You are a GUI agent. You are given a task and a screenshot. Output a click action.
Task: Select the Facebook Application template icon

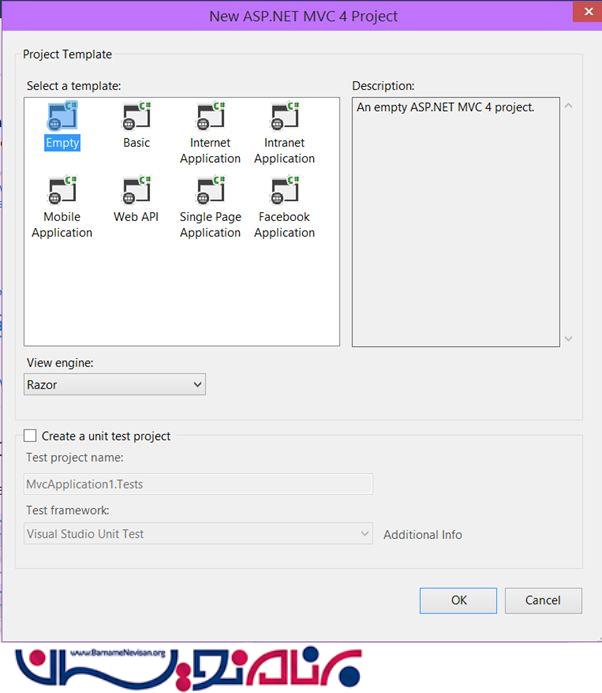[285, 190]
